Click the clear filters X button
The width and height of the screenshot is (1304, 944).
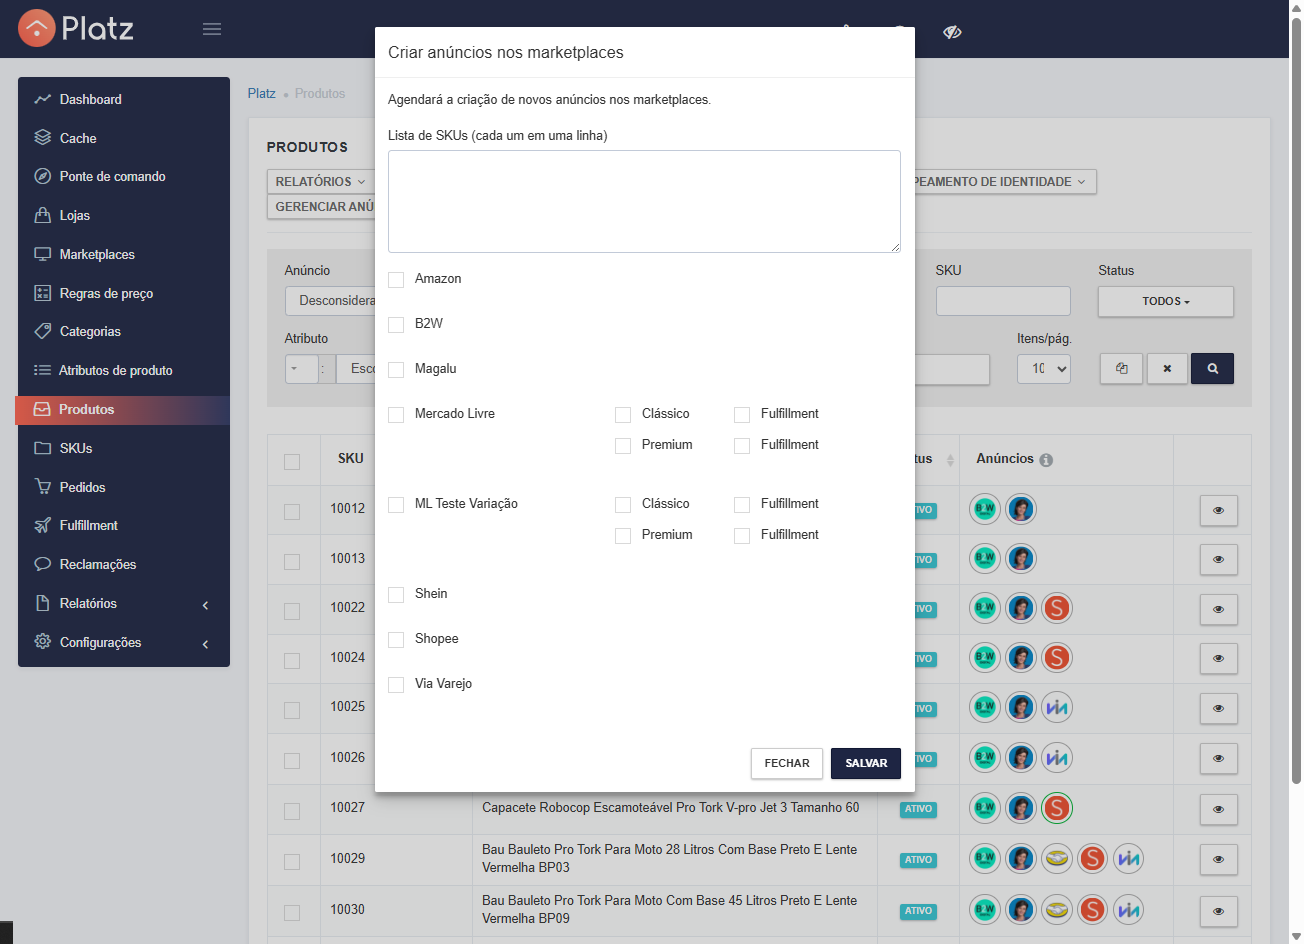pos(1167,368)
